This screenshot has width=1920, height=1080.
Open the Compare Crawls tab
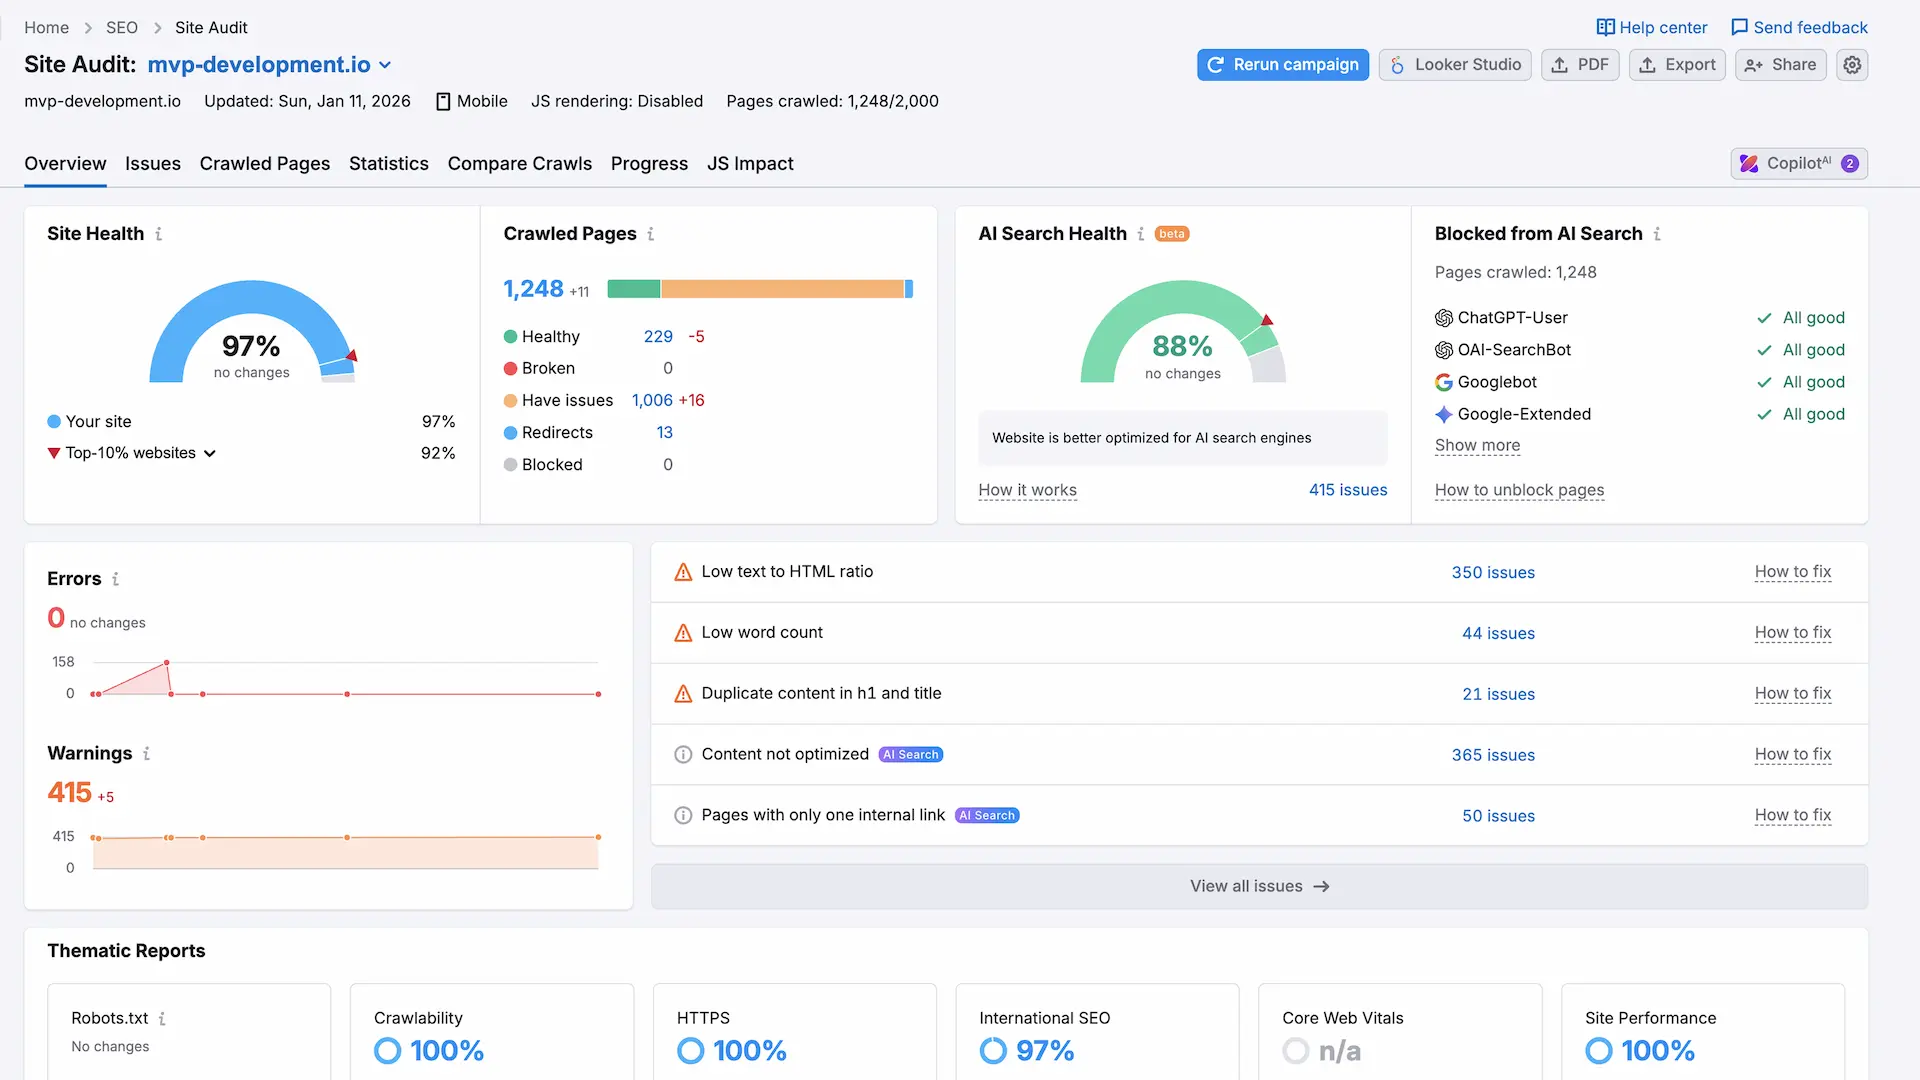click(519, 164)
